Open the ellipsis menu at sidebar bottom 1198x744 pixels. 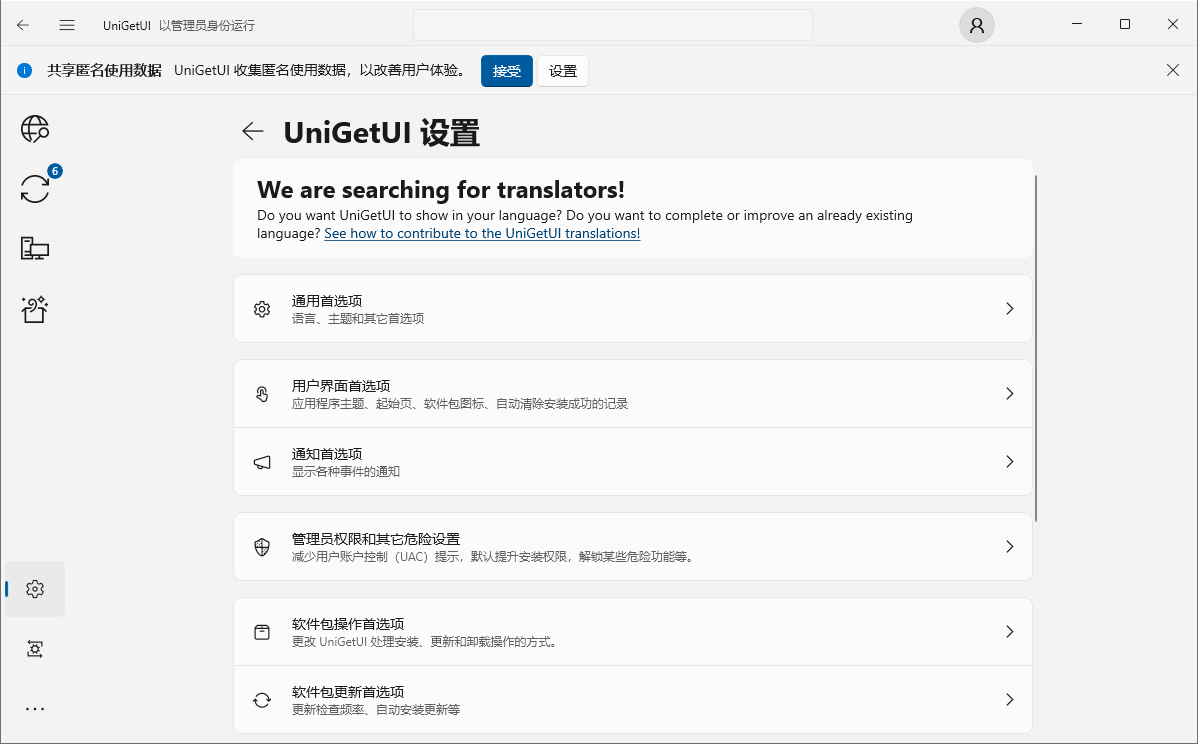35,708
